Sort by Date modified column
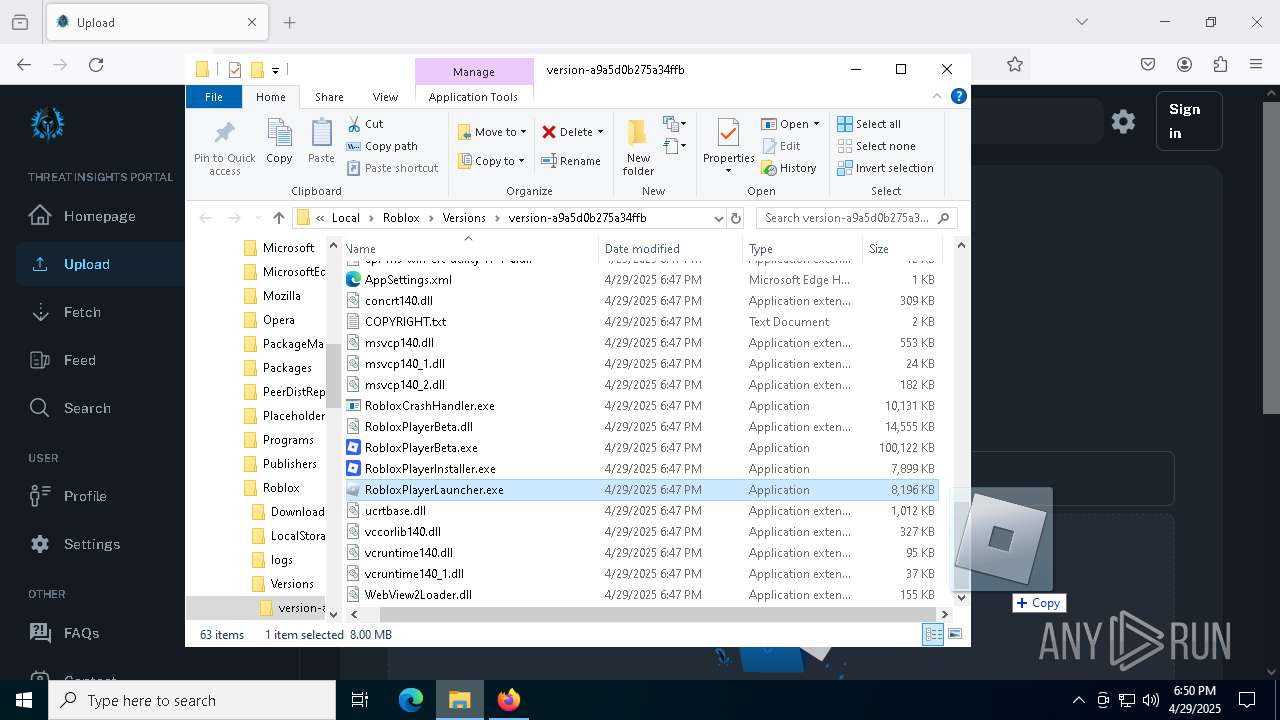The width and height of the screenshot is (1280, 720). [670, 249]
